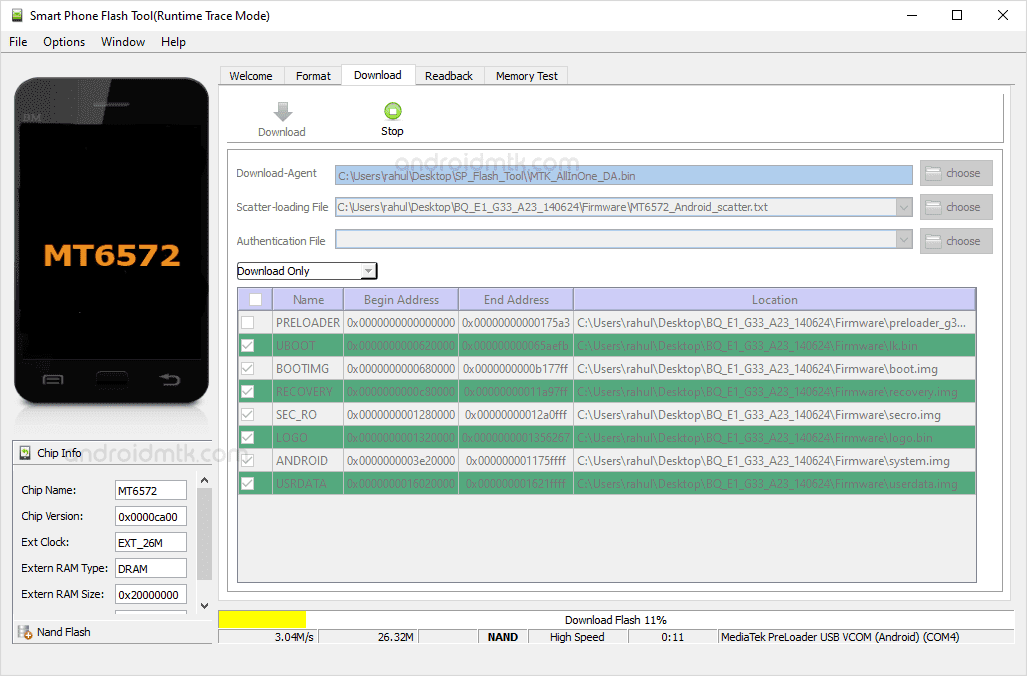
Task: Switch to the Readback tab
Action: point(448,75)
